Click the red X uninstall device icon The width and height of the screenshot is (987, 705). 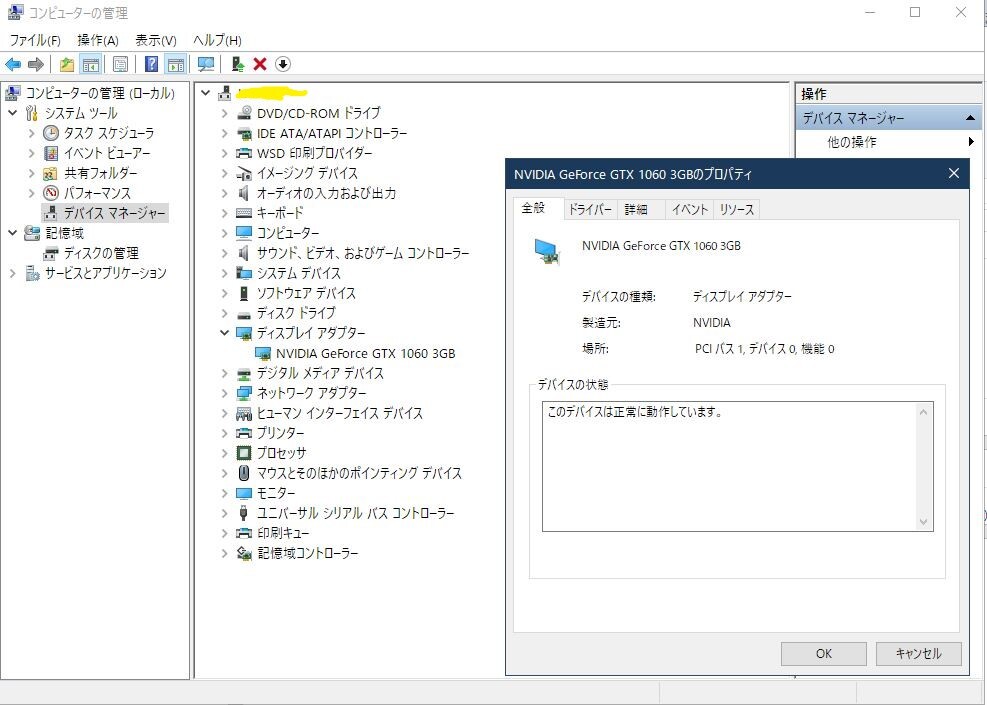pyautogui.click(x=260, y=65)
